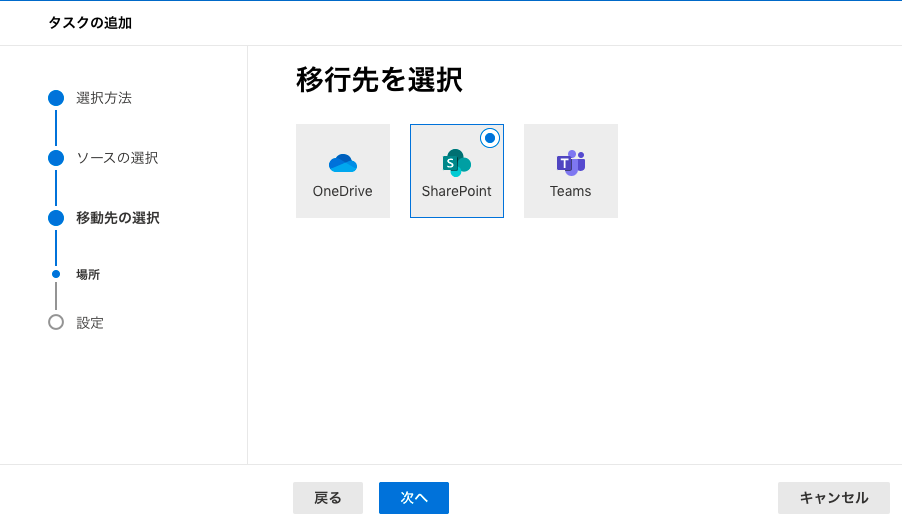The height and width of the screenshot is (529, 902).
Task: Jump to the 場所 sub-step
Action: click(x=88, y=274)
